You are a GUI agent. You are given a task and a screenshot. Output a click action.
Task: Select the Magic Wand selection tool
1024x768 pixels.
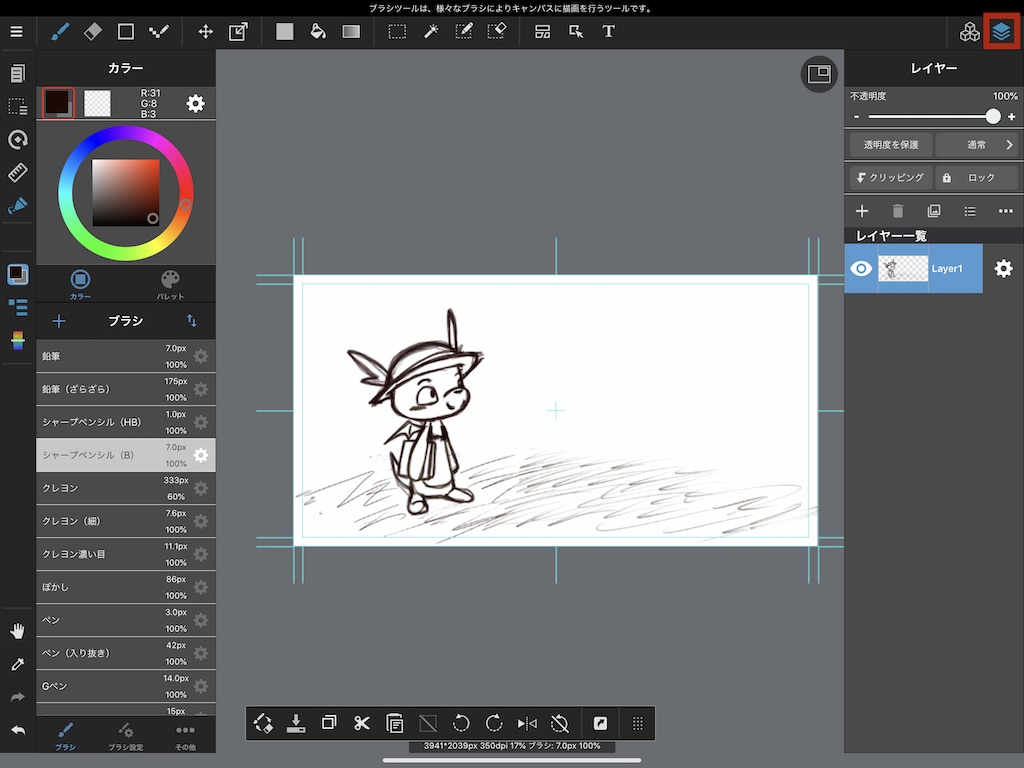coord(431,31)
